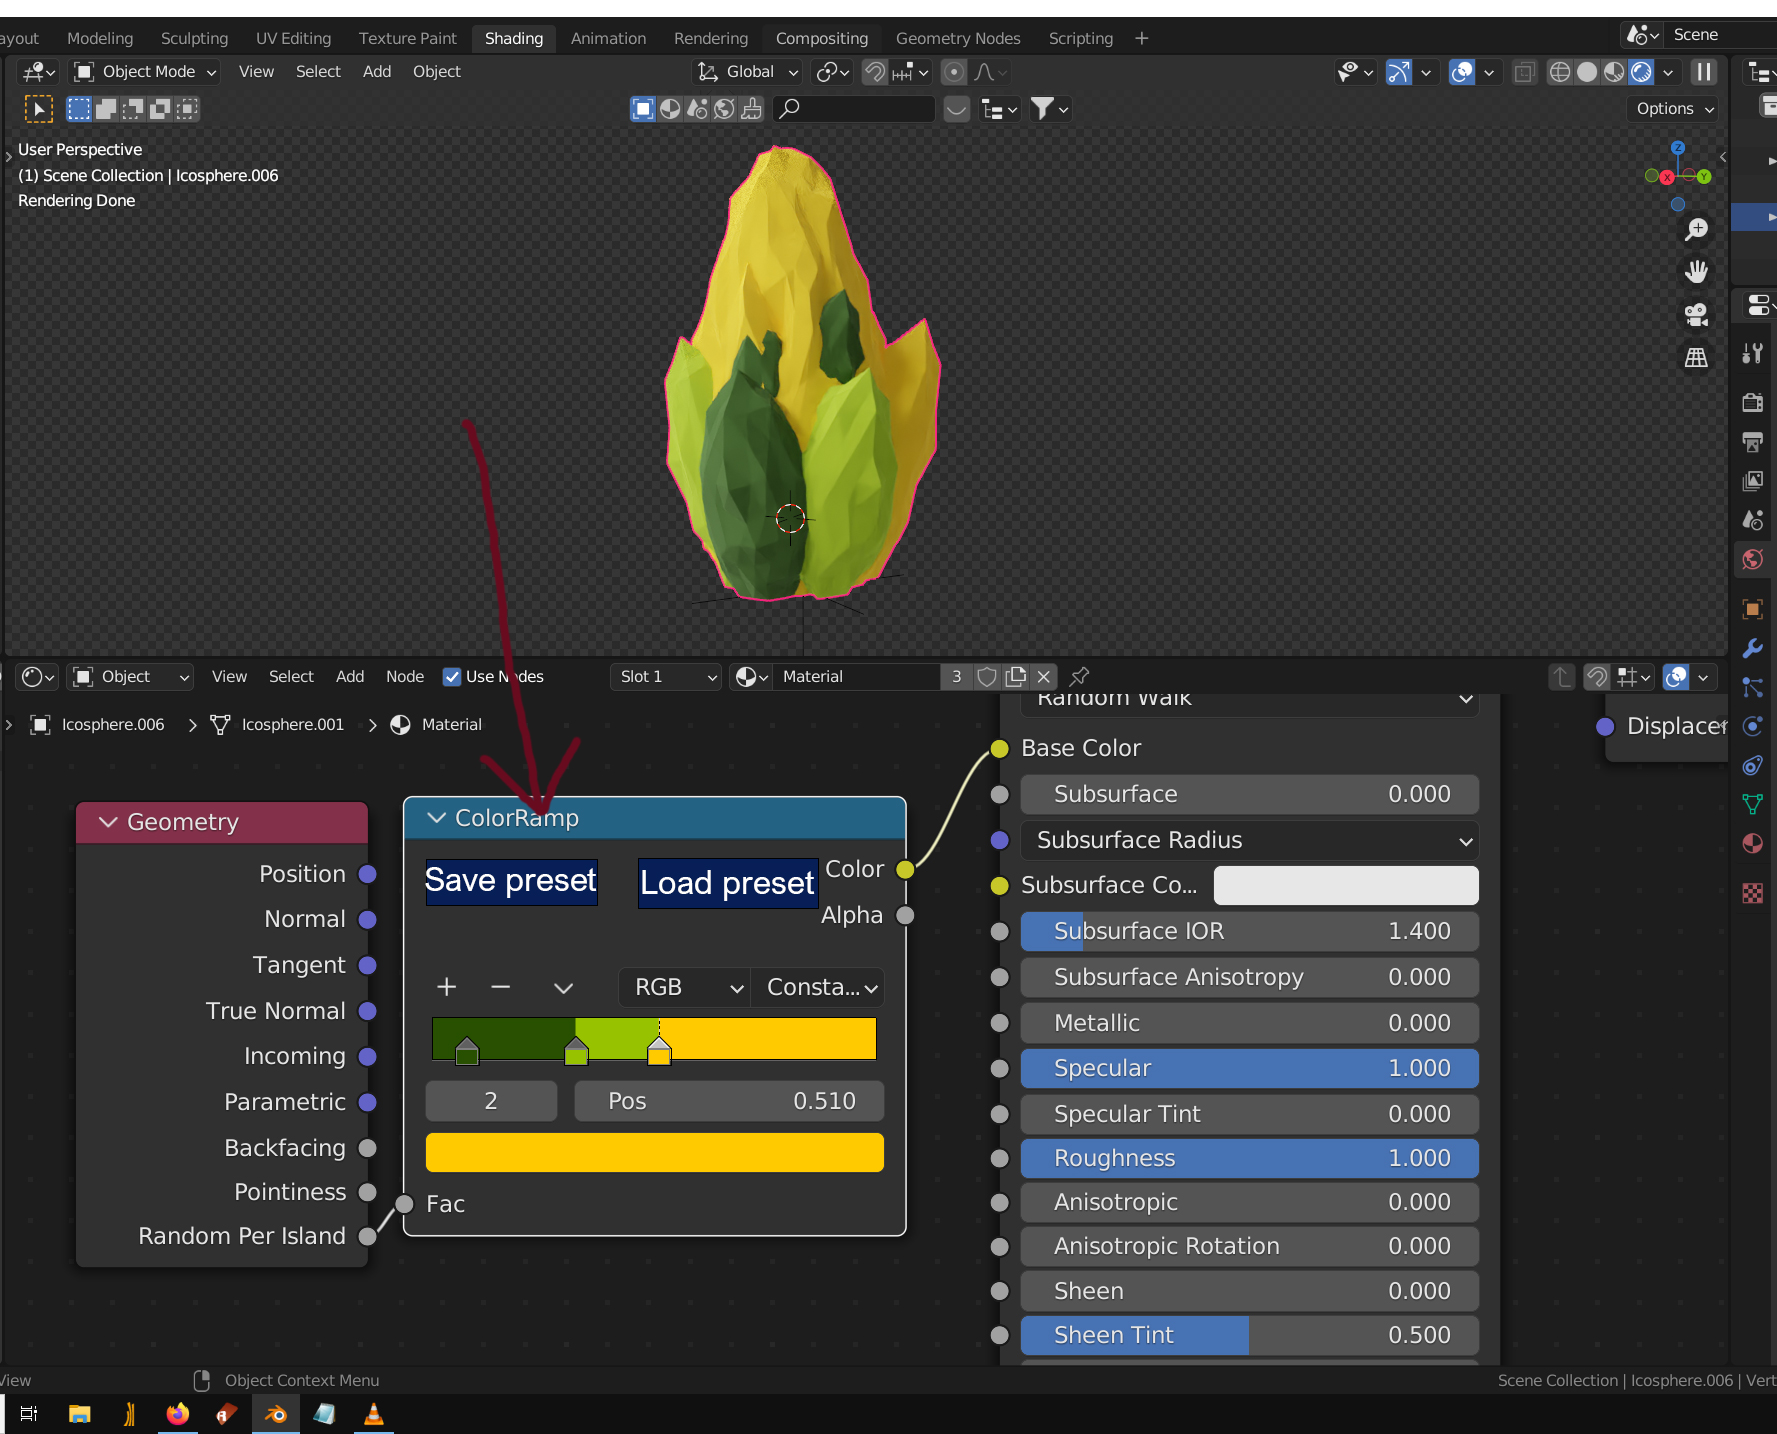Unlink material with X button
Screen dimensions: 1777x1434
tap(1043, 676)
